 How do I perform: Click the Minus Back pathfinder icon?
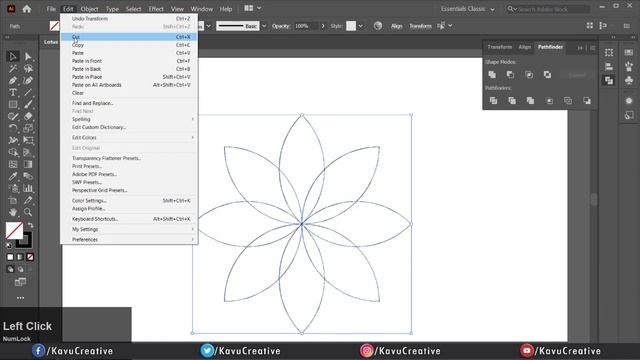(x=587, y=100)
